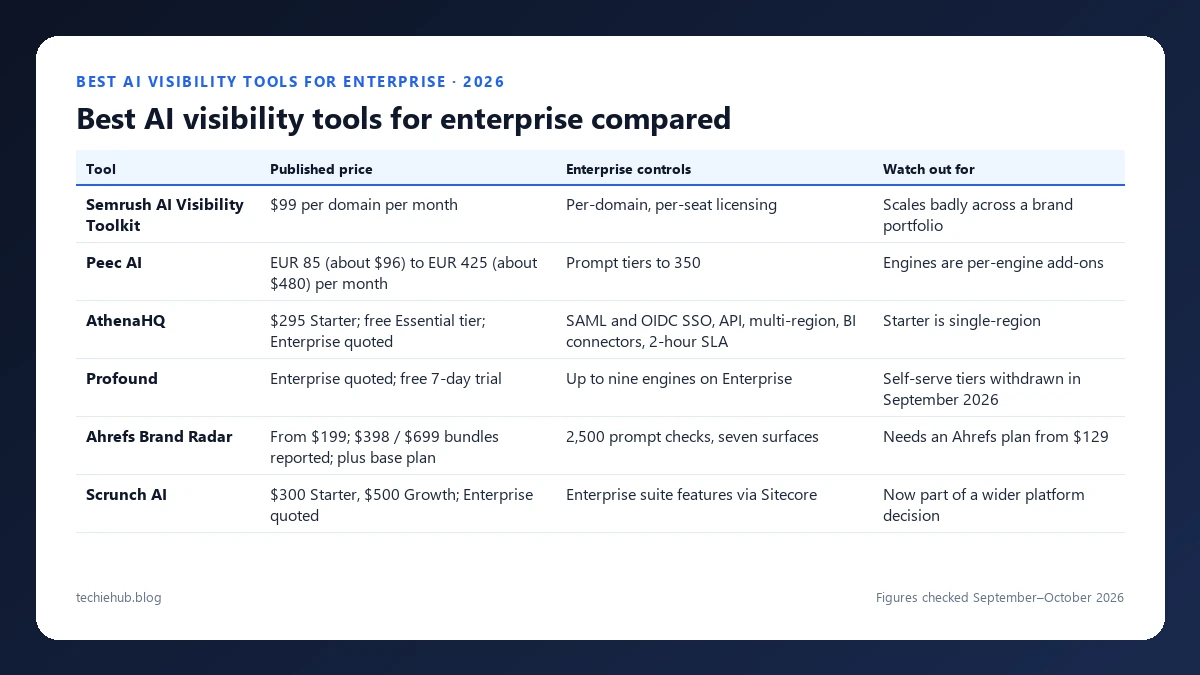Viewport: 1200px width, 675px height.
Task: Click the '$99 per domain per month' cell
Action: (x=364, y=205)
